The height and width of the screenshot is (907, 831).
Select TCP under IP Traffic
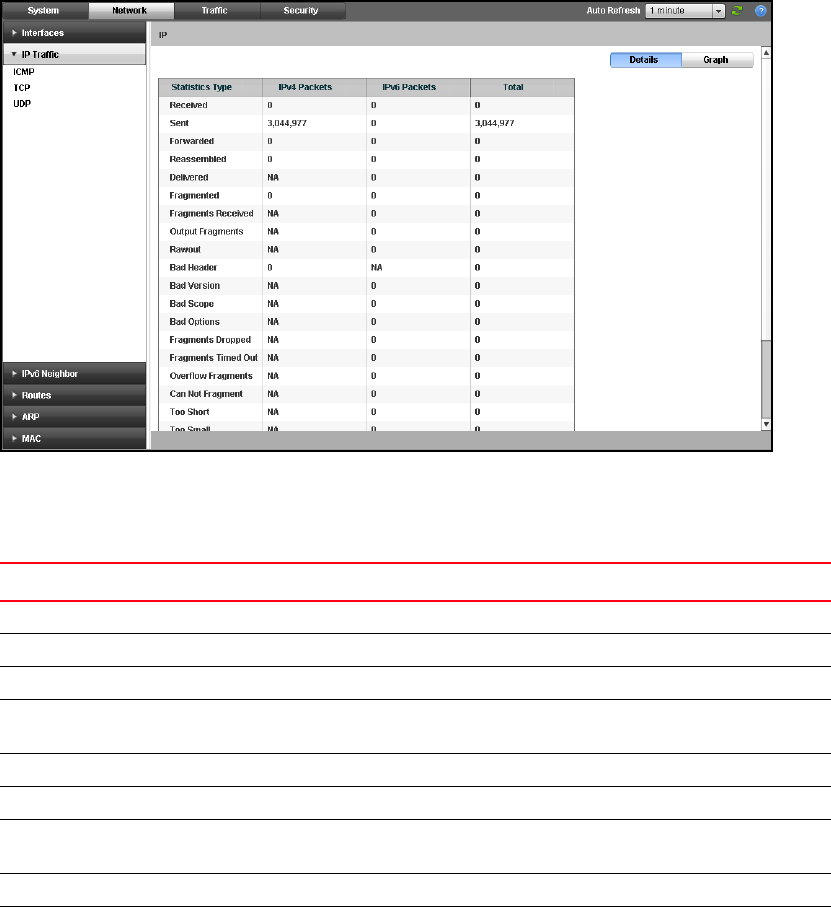pyautogui.click(x=21, y=87)
